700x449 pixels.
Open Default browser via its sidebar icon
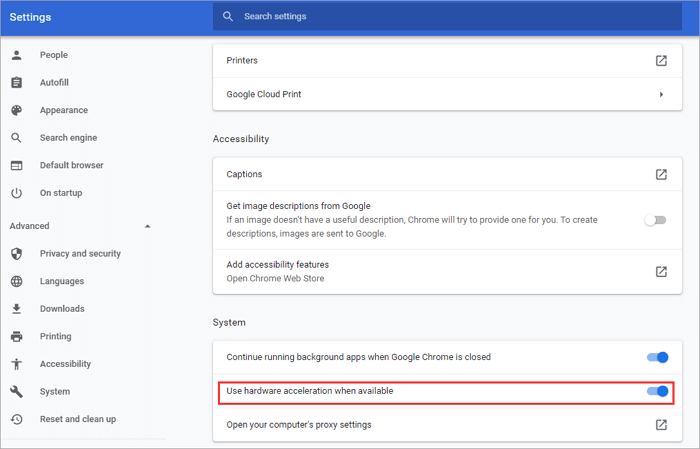pos(17,165)
